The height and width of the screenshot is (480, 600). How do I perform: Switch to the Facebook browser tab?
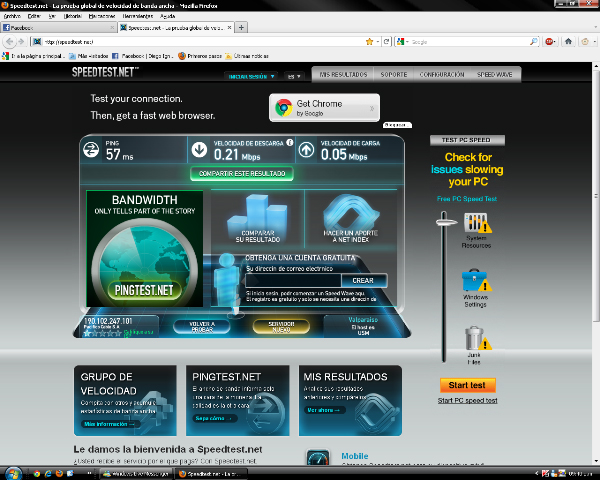pos(59,28)
